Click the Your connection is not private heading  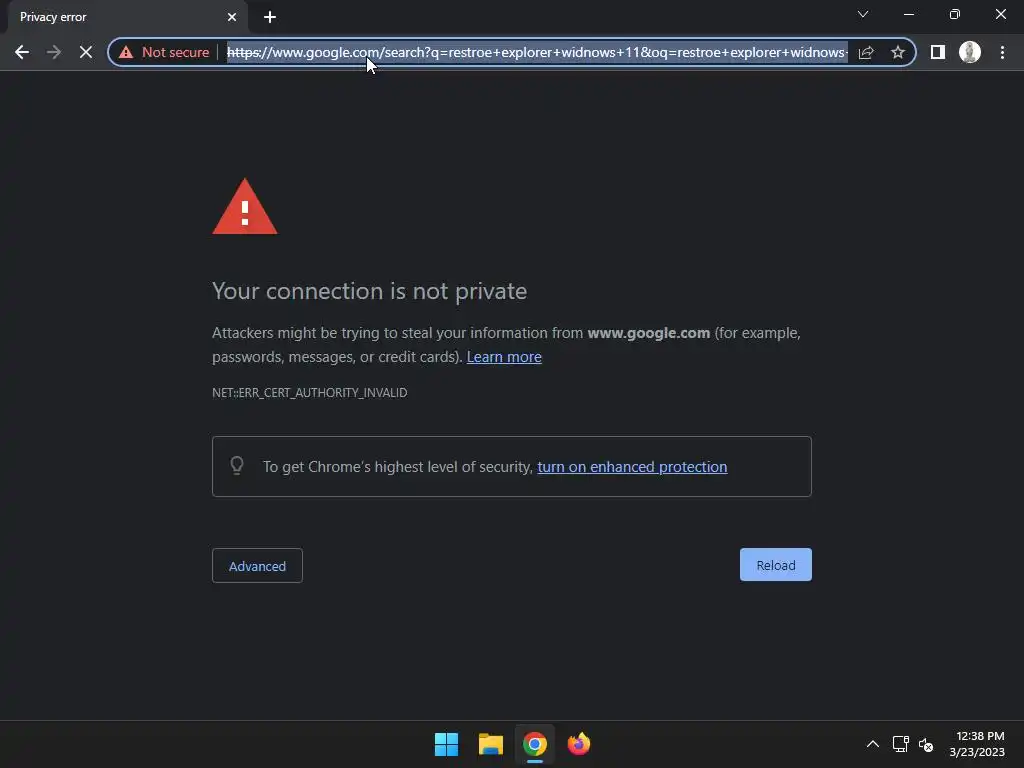370,291
